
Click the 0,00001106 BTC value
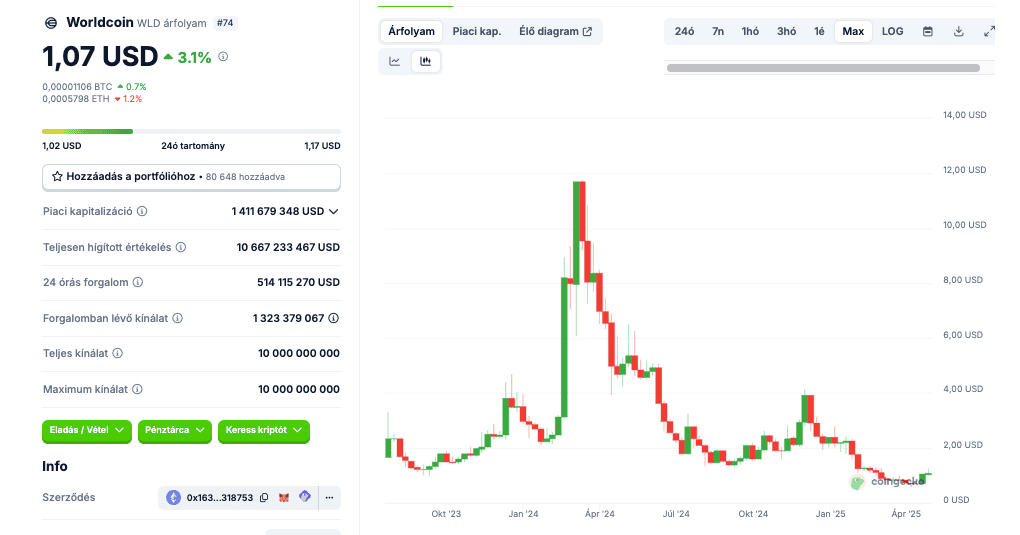[x=77, y=87]
